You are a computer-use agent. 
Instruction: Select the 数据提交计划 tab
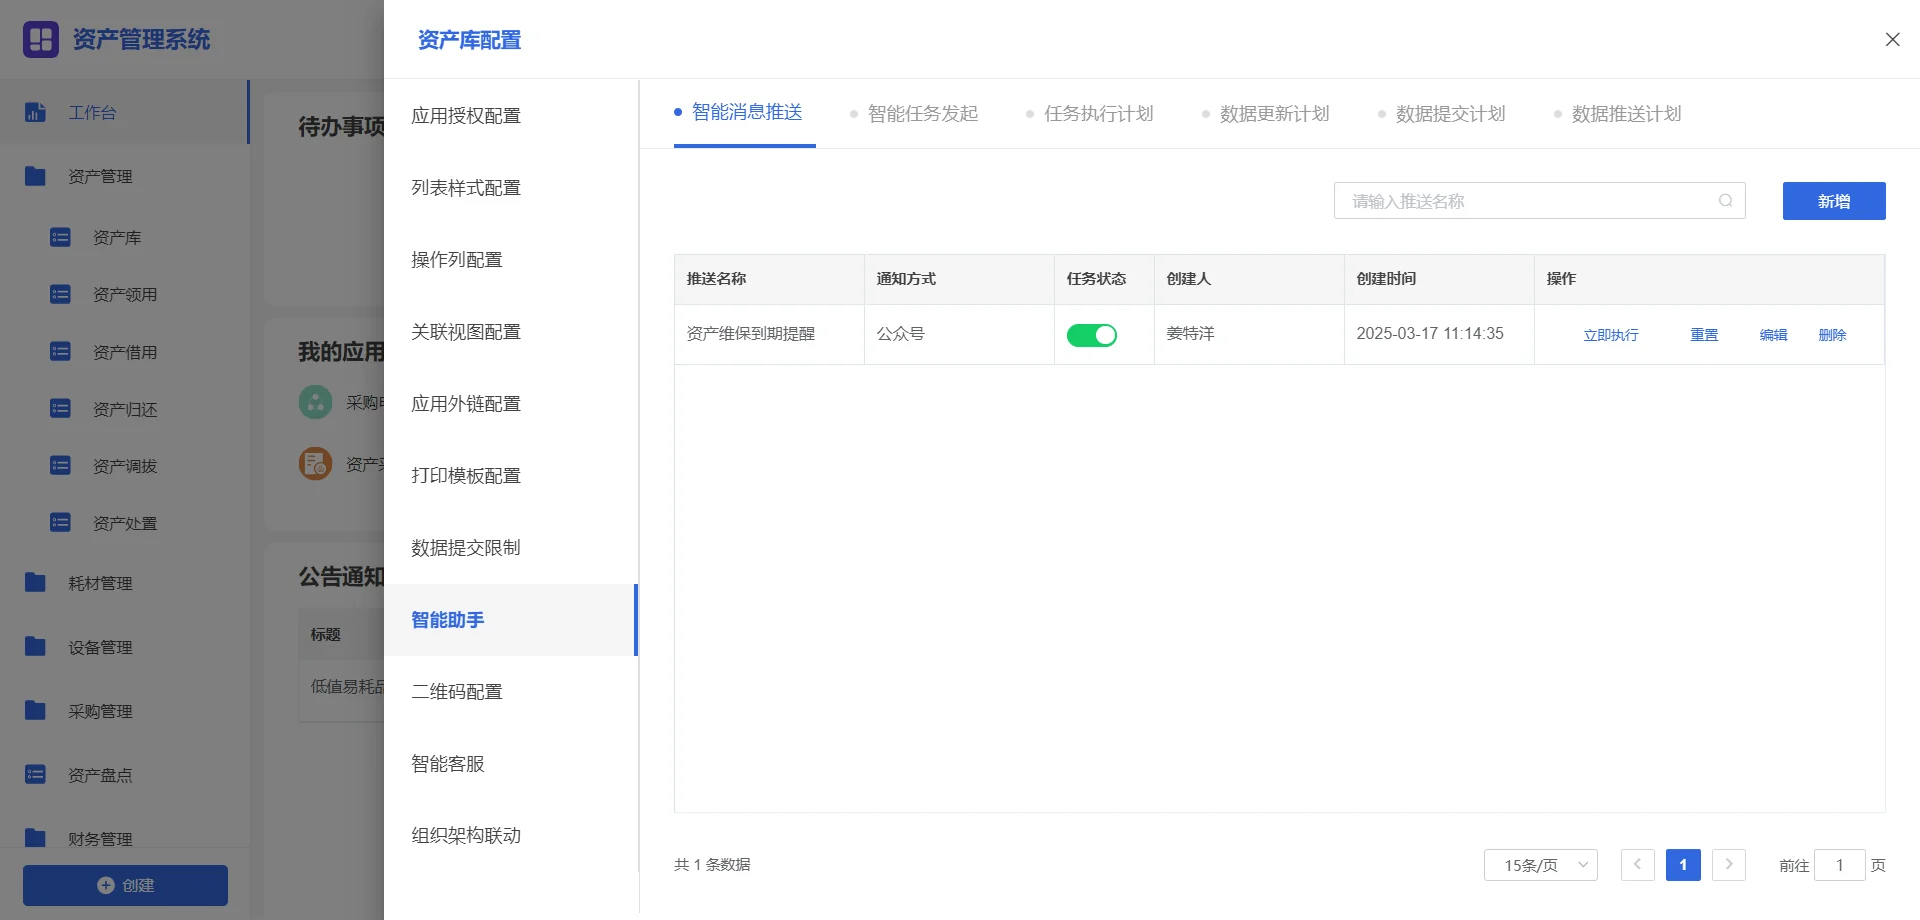click(x=1442, y=114)
